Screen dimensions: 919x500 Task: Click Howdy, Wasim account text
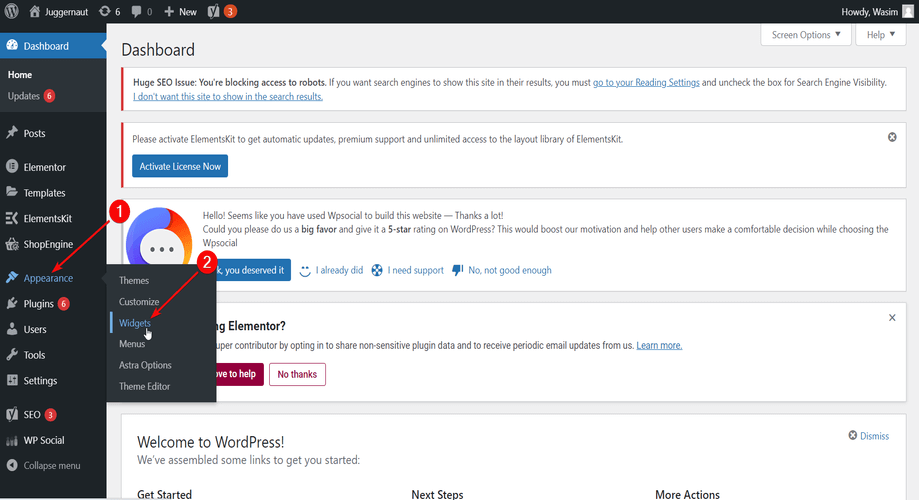tap(869, 12)
